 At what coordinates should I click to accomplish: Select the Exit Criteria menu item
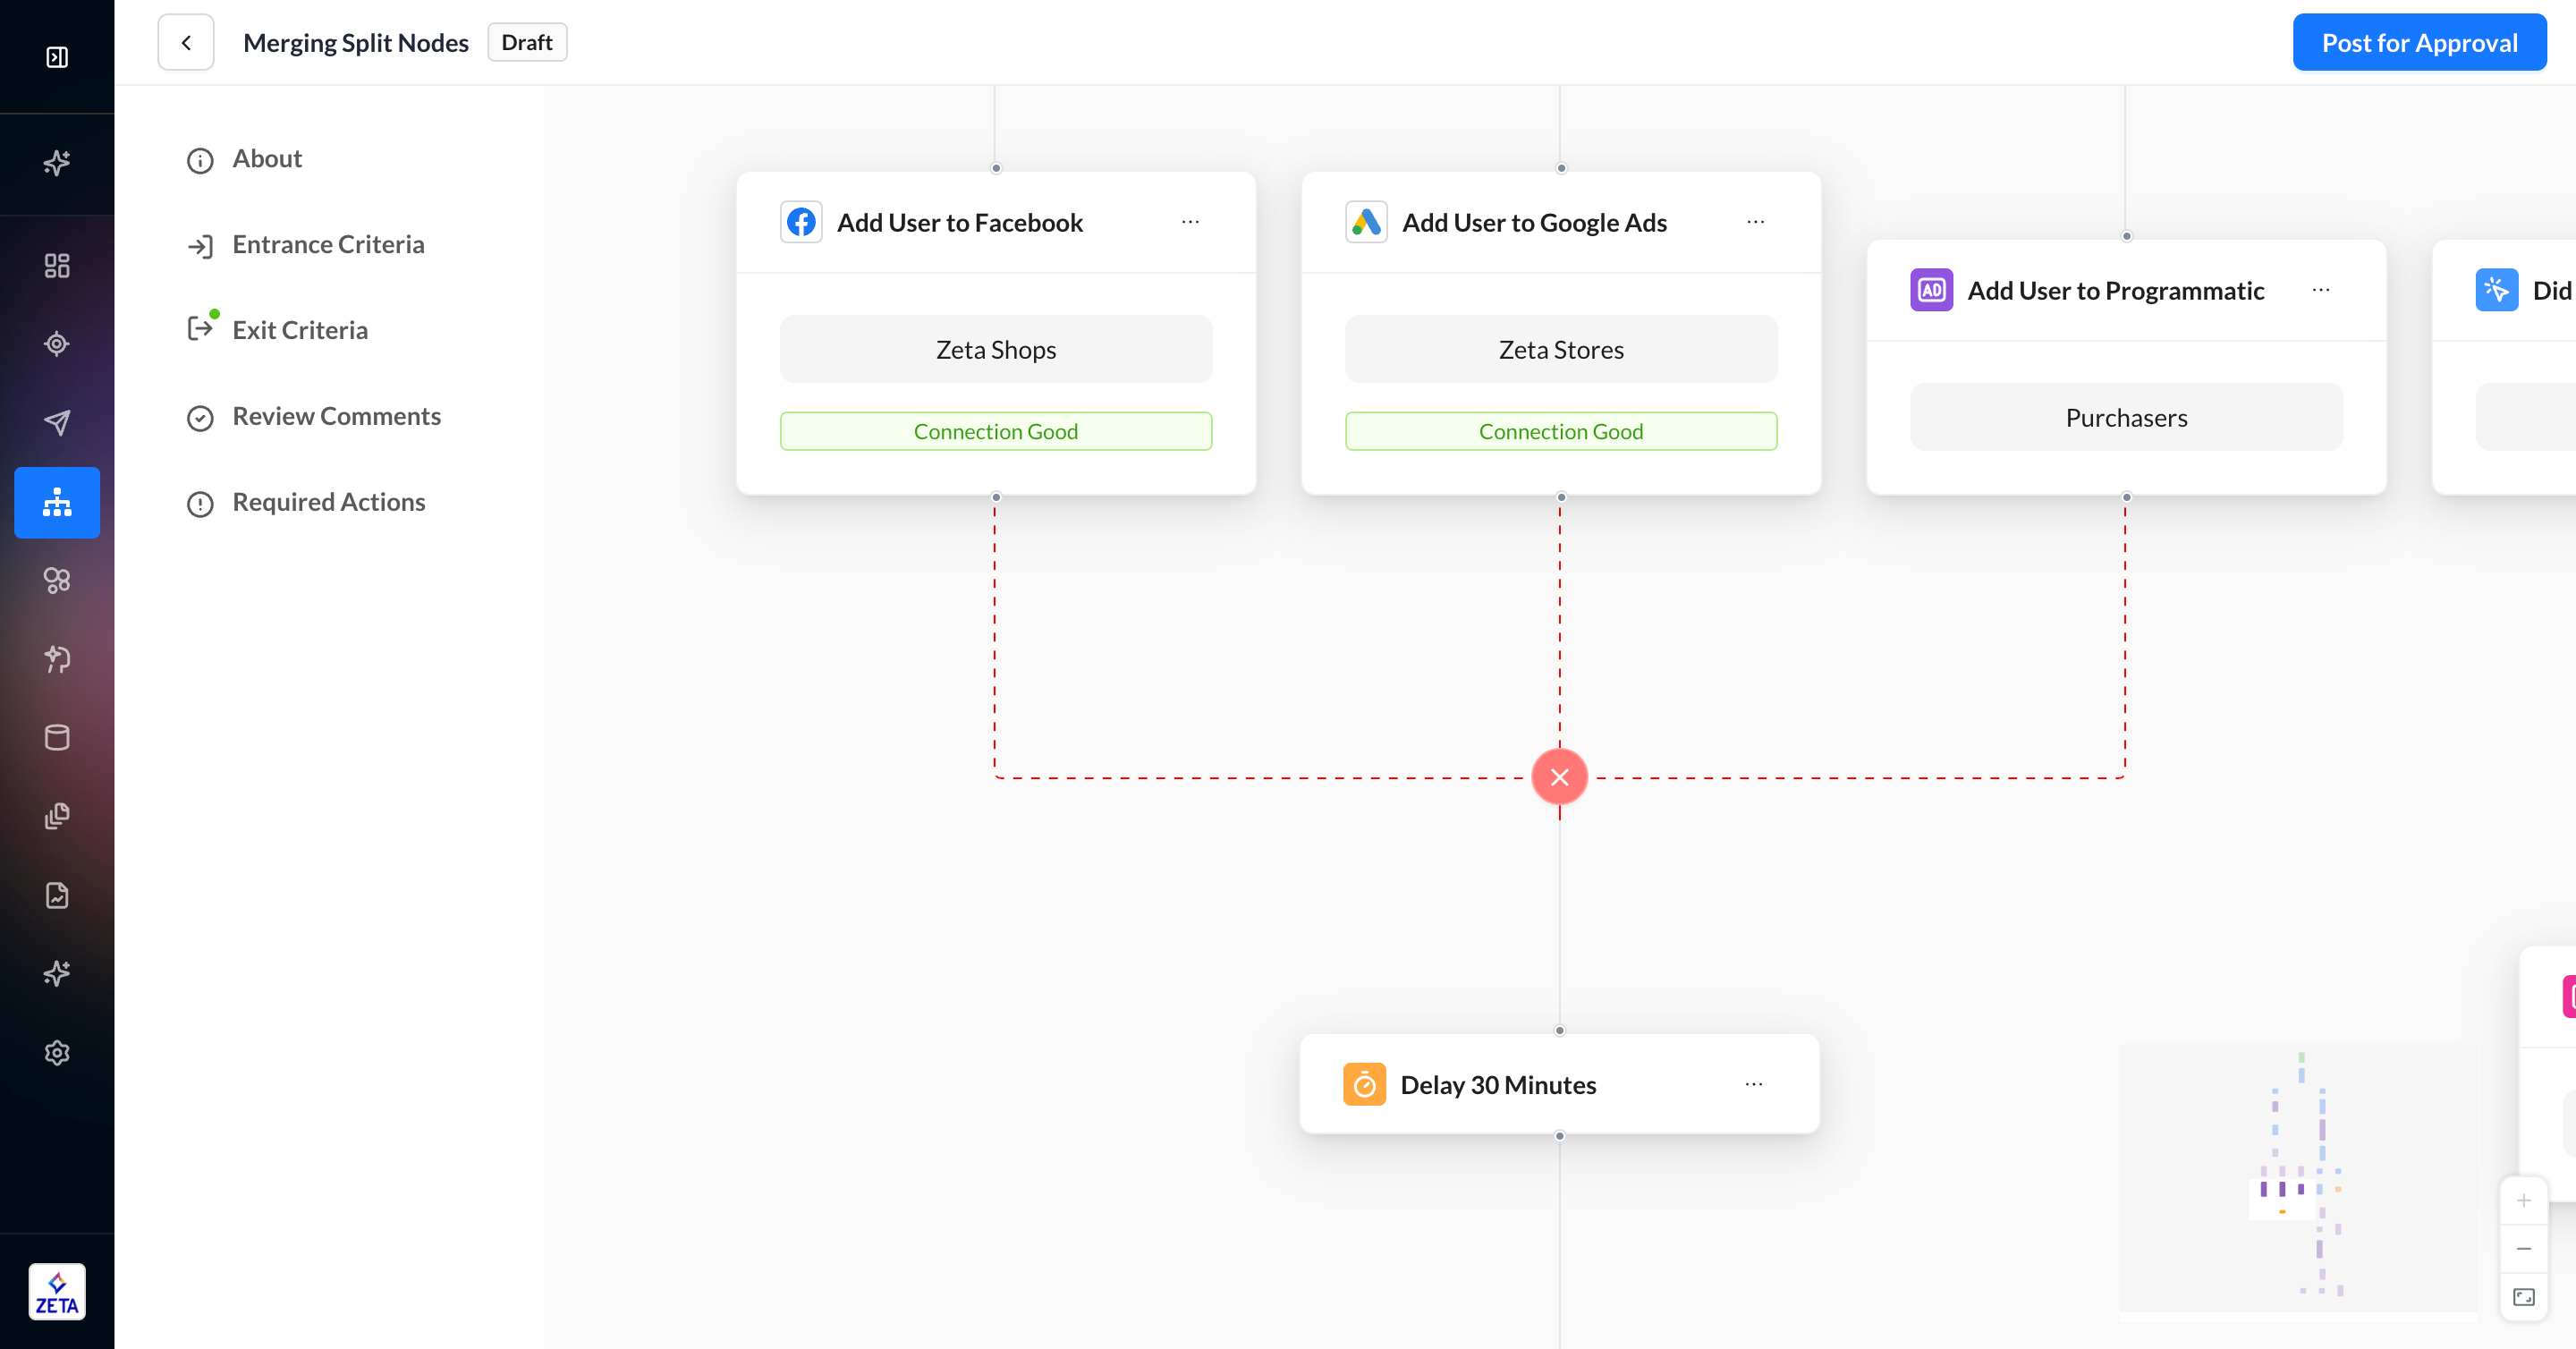pos(300,330)
